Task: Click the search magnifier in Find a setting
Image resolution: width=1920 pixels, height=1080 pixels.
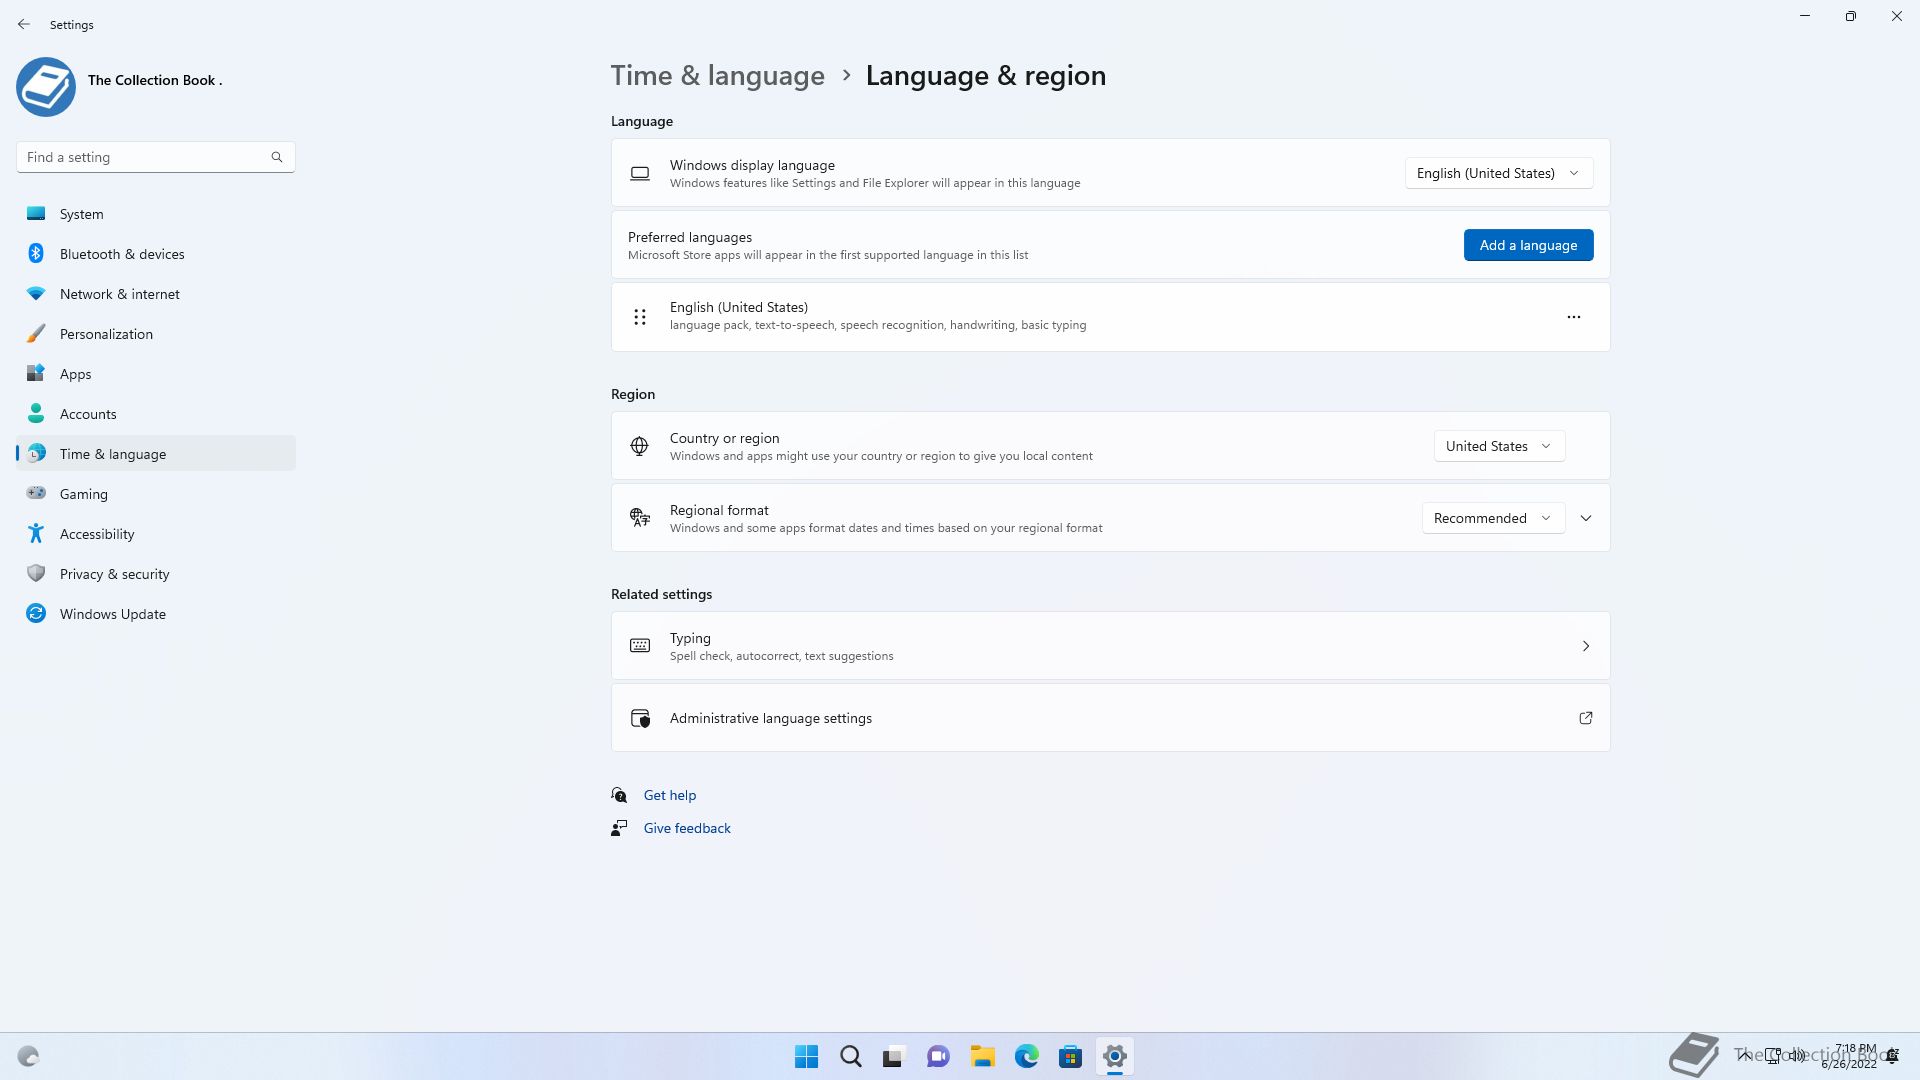Action: [277, 157]
